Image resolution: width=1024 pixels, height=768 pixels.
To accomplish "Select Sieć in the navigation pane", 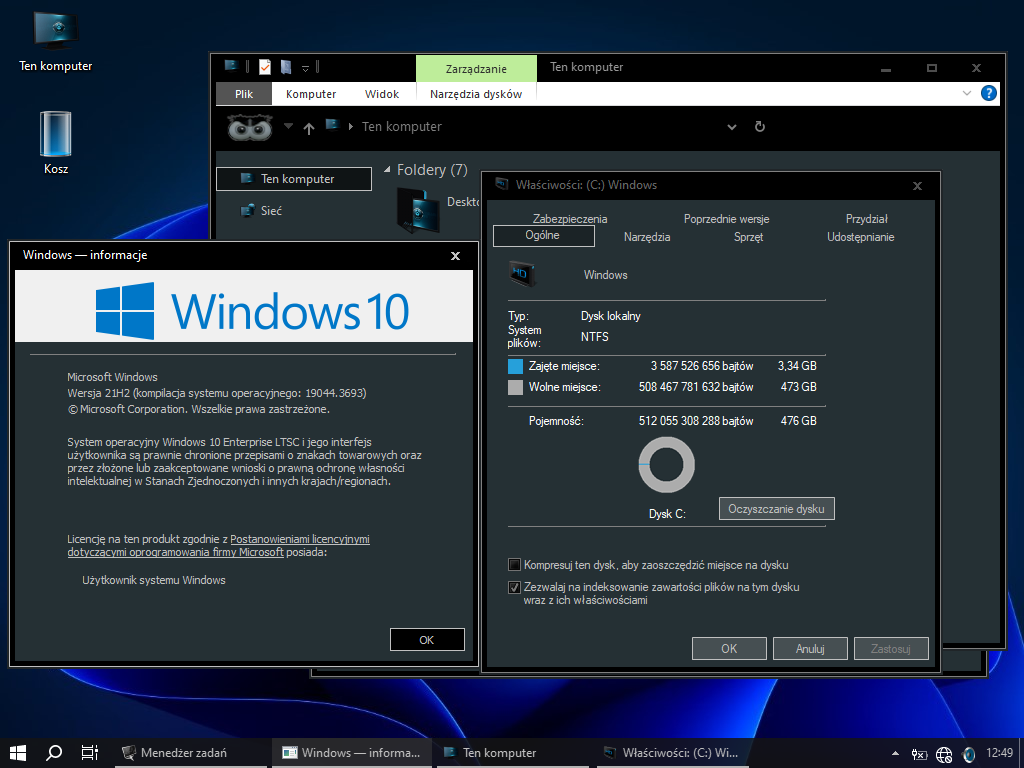I will coord(271,211).
